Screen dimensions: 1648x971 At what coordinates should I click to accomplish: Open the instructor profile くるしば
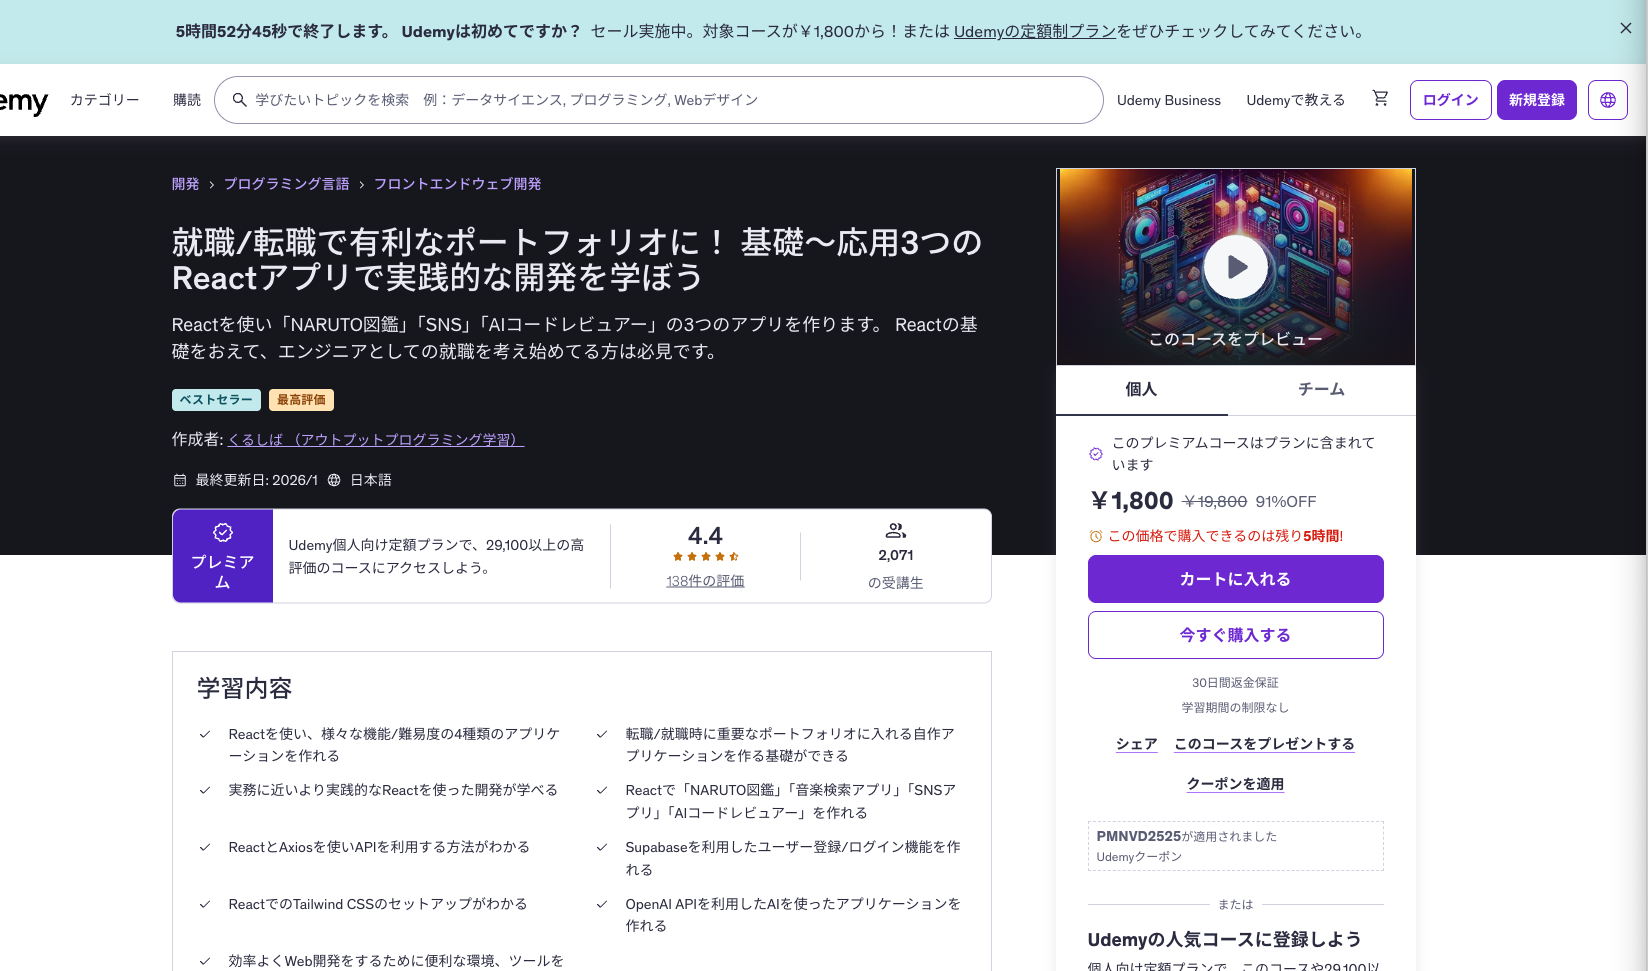pyautogui.click(x=375, y=438)
